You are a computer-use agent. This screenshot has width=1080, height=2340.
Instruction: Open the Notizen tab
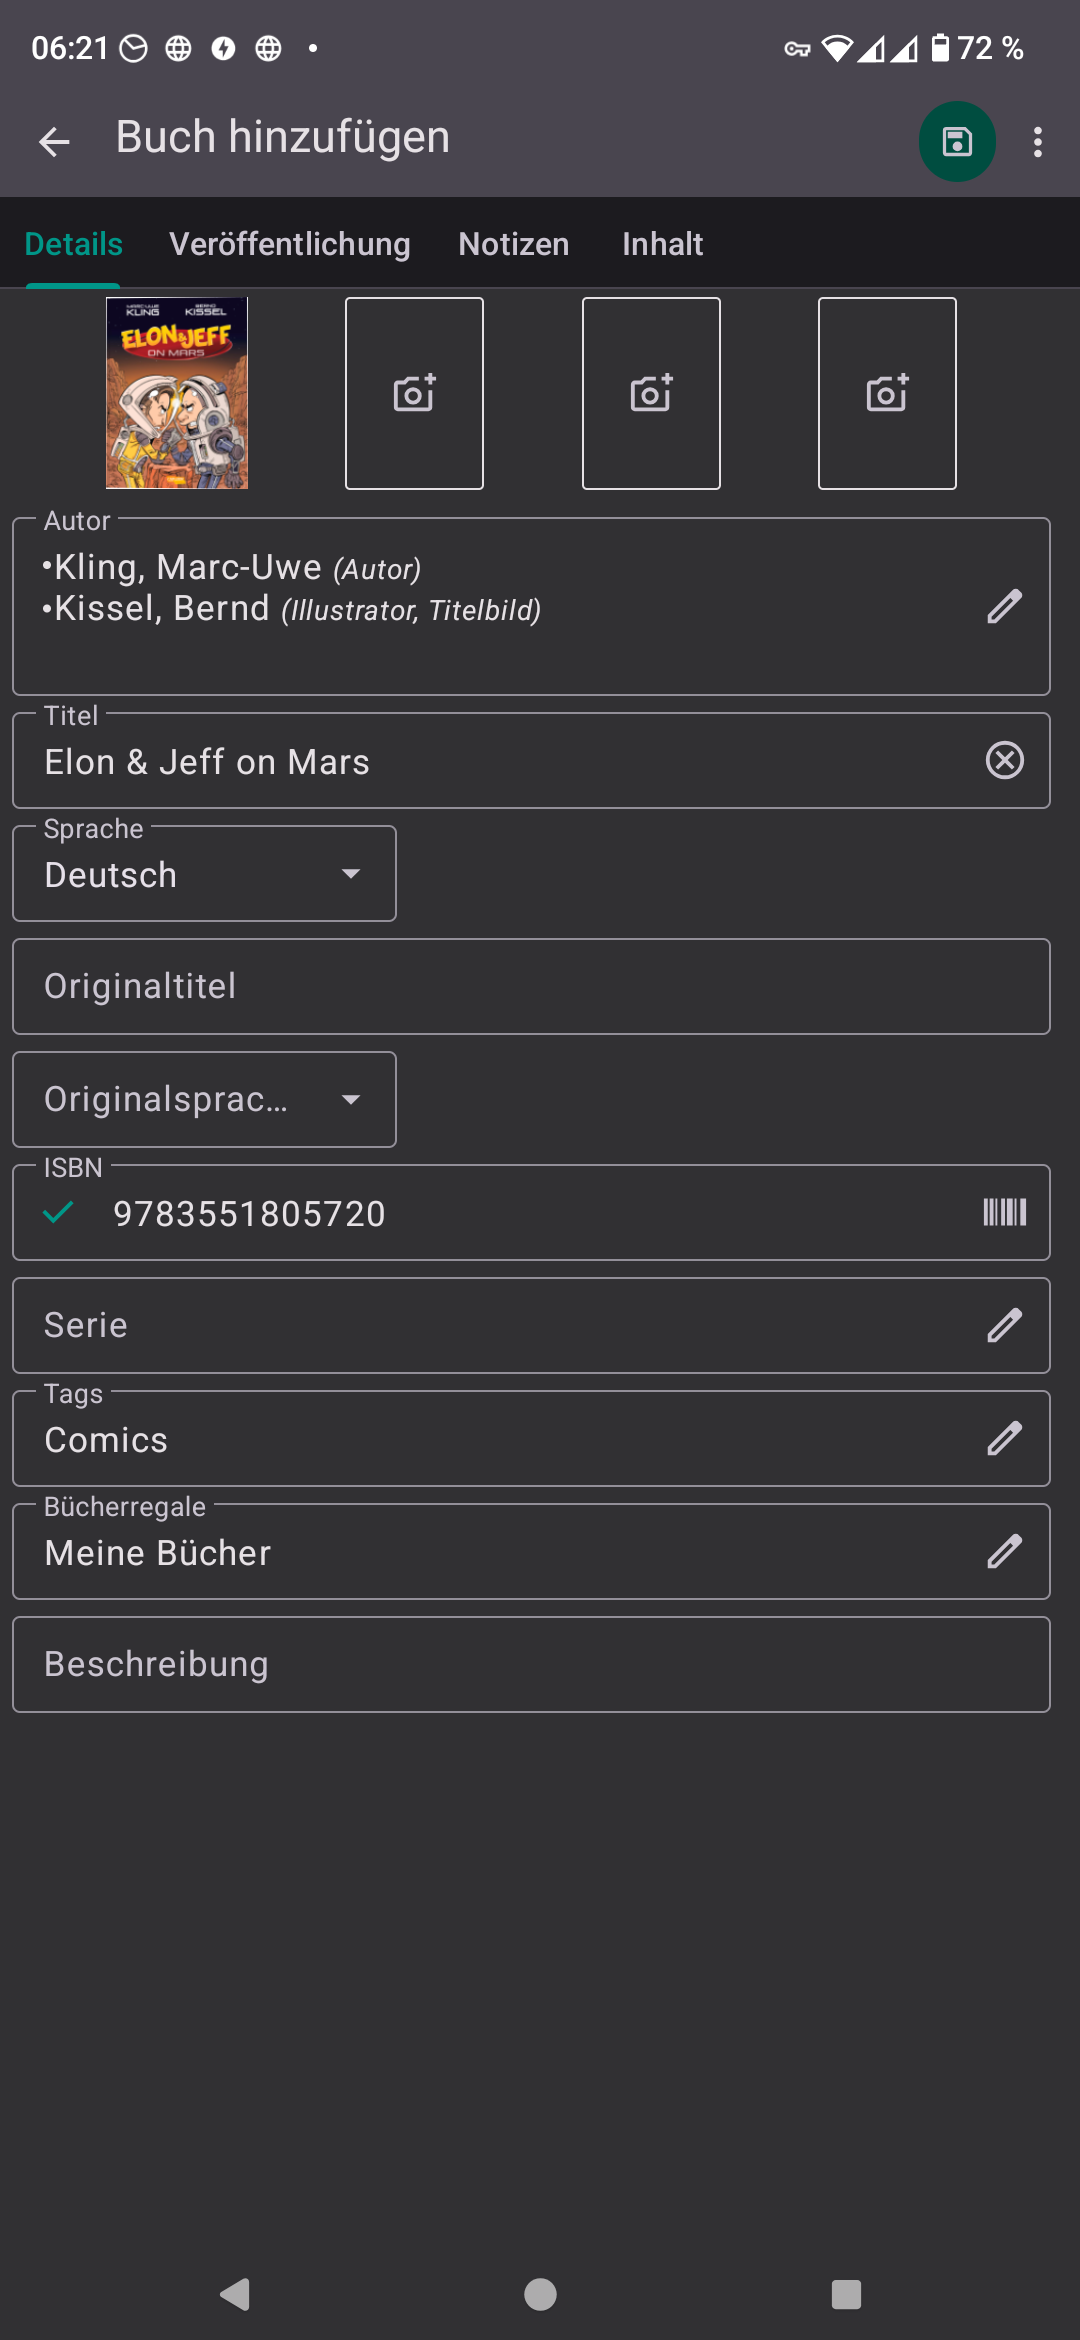(x=514, y=244)
